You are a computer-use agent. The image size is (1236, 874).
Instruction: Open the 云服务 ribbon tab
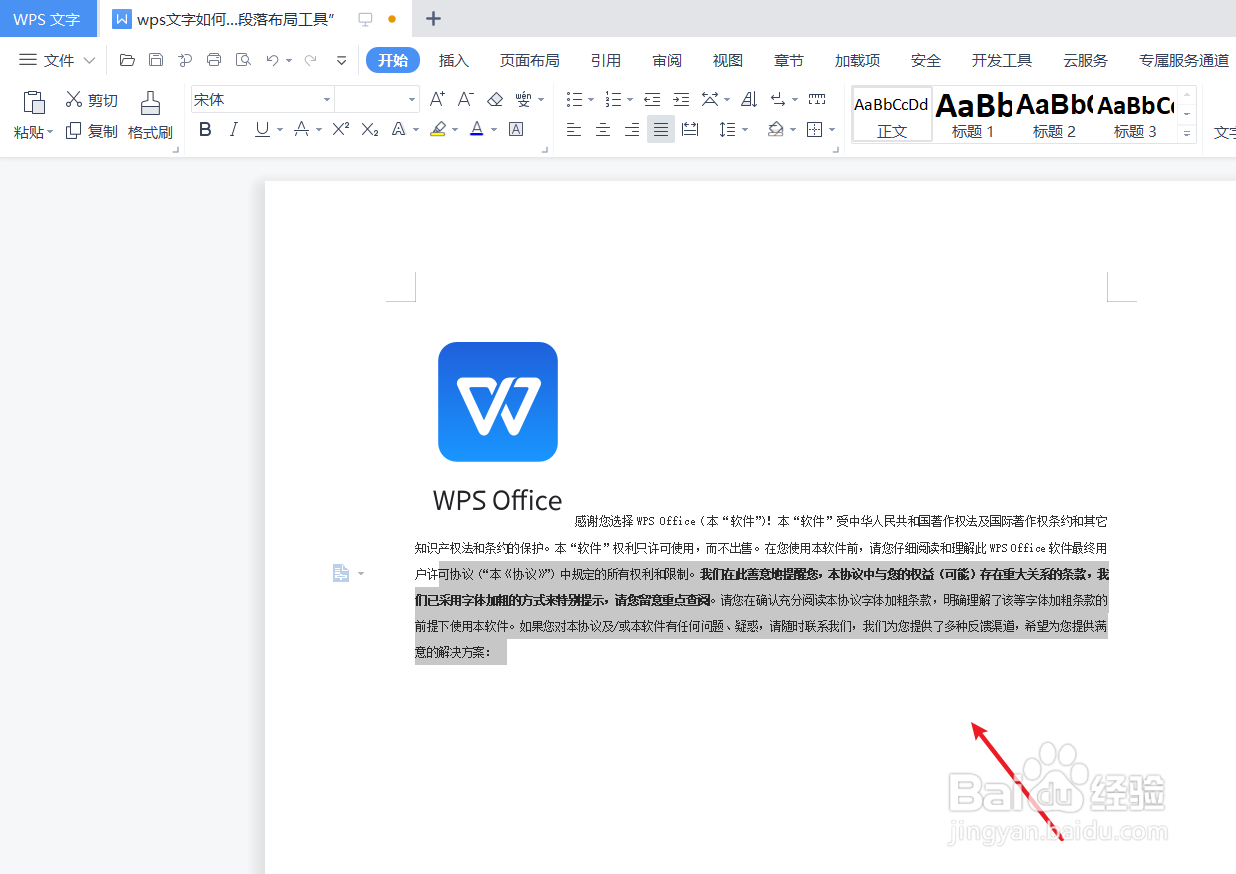(1085, 60)
